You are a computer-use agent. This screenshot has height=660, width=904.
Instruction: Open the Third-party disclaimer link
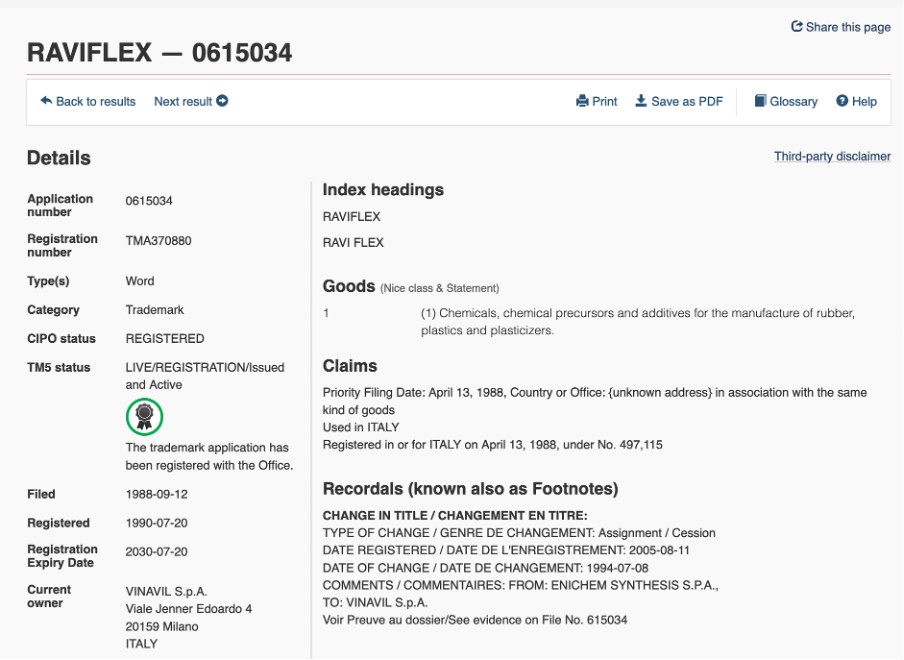tap(833, 156)
